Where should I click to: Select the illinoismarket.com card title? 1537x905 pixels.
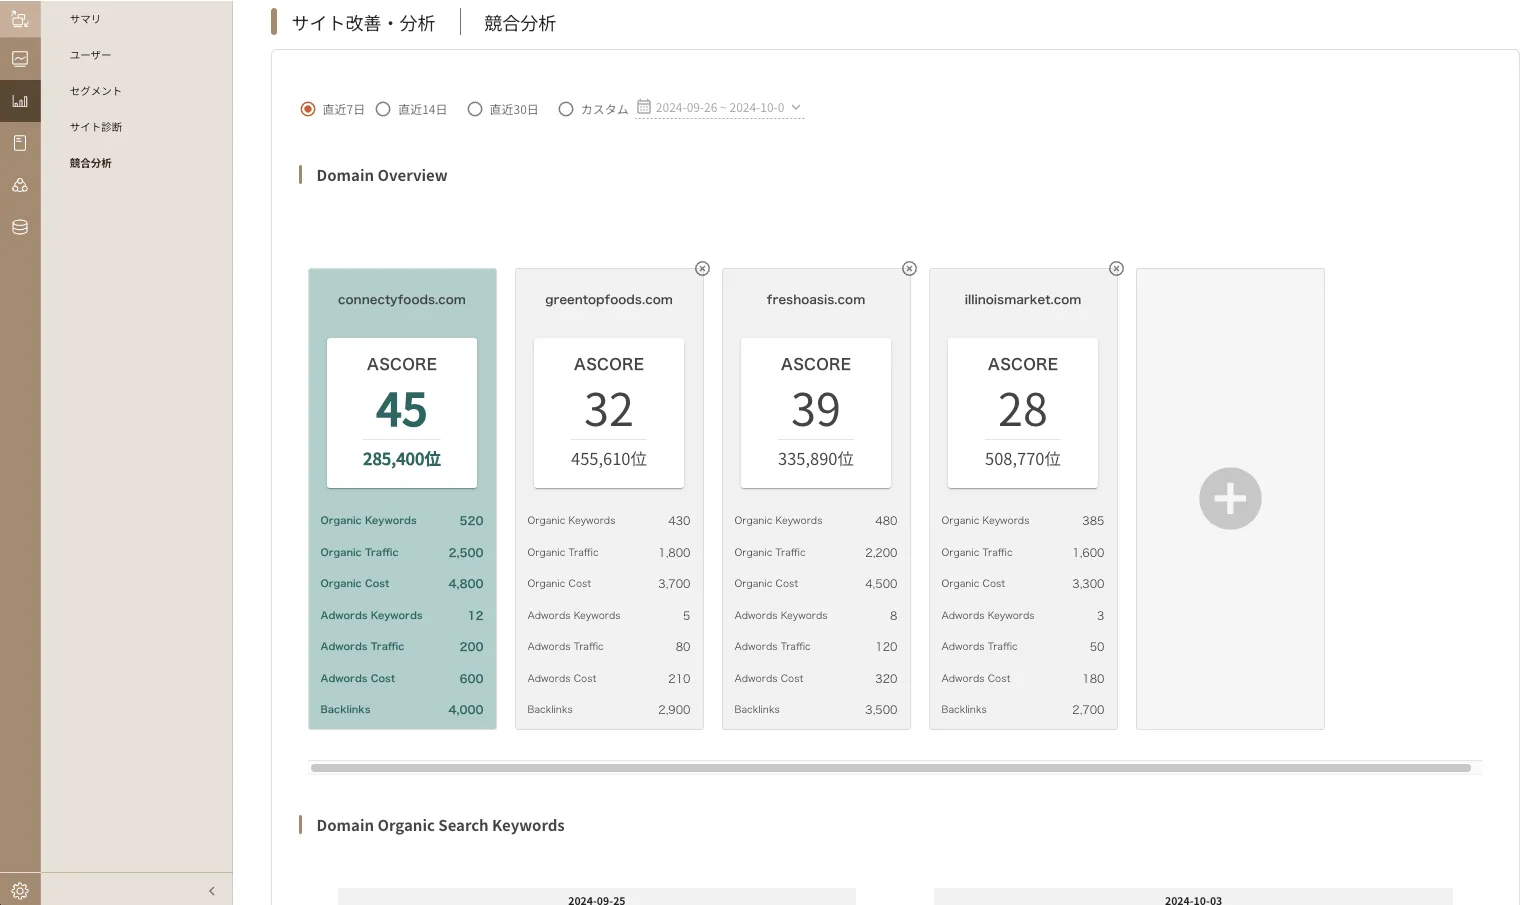pos(1023,299)
